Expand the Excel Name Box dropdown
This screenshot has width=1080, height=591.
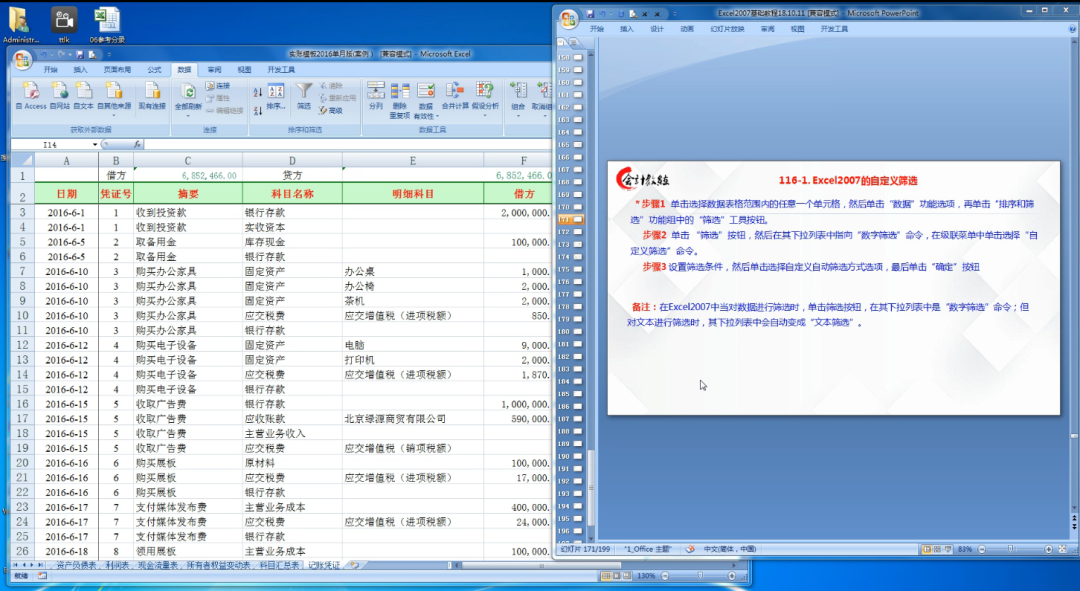point(95,145)
